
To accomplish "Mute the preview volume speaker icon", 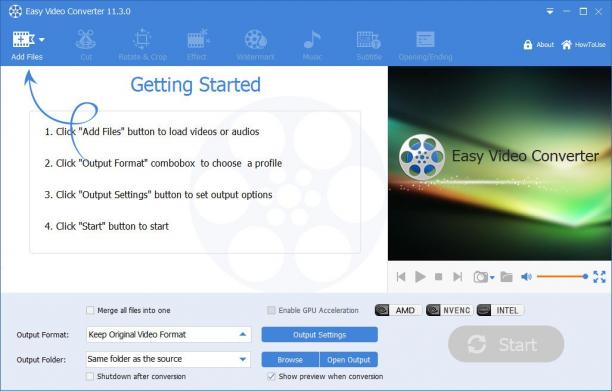I will (x=526, y=277).
